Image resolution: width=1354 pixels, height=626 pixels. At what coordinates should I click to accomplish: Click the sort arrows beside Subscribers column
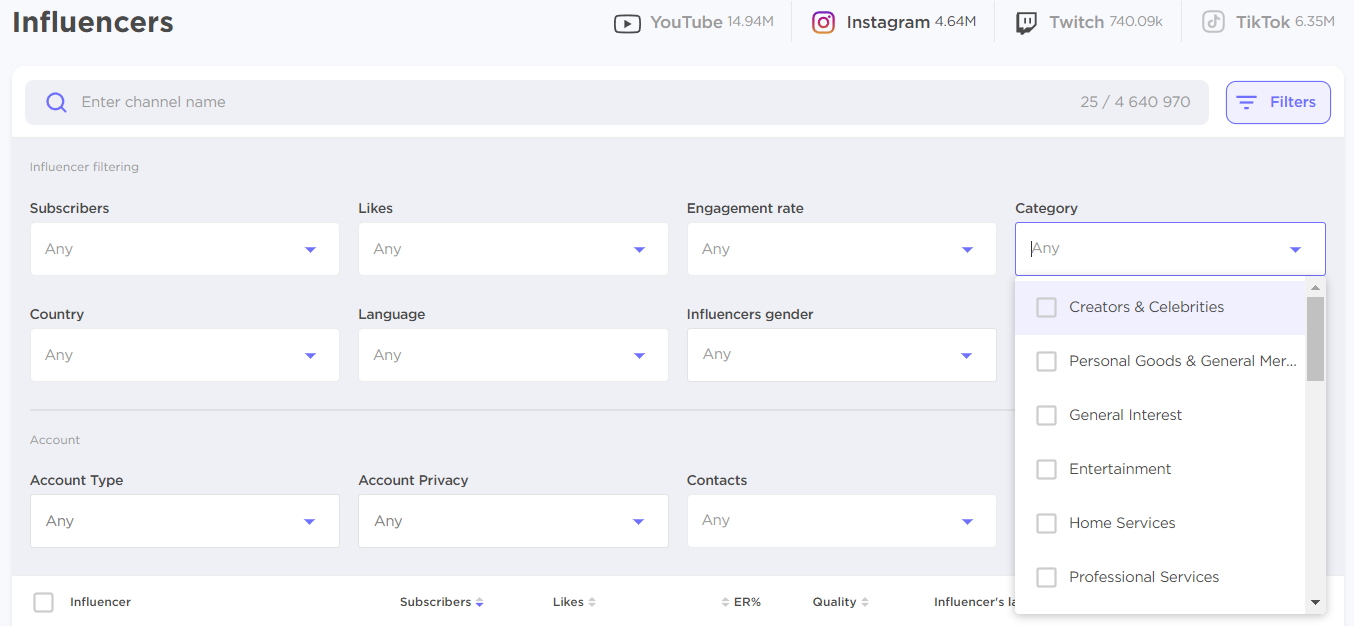[480, 602]
